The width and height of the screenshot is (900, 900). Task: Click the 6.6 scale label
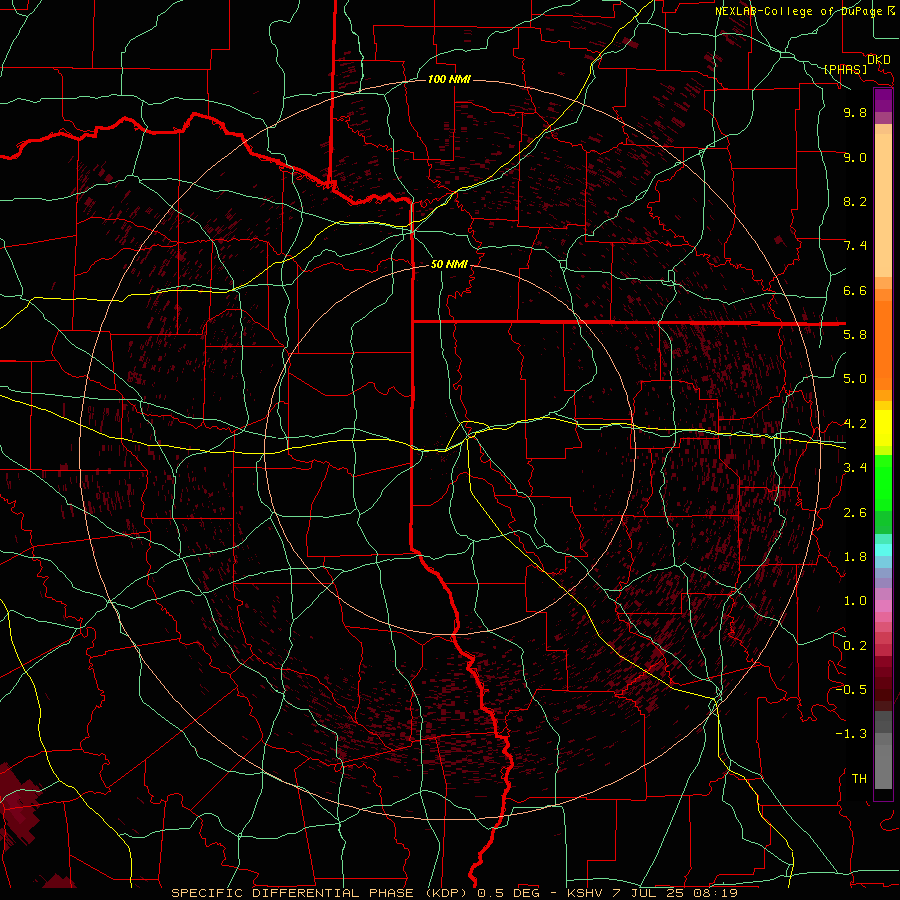click(x=855, y=290)
